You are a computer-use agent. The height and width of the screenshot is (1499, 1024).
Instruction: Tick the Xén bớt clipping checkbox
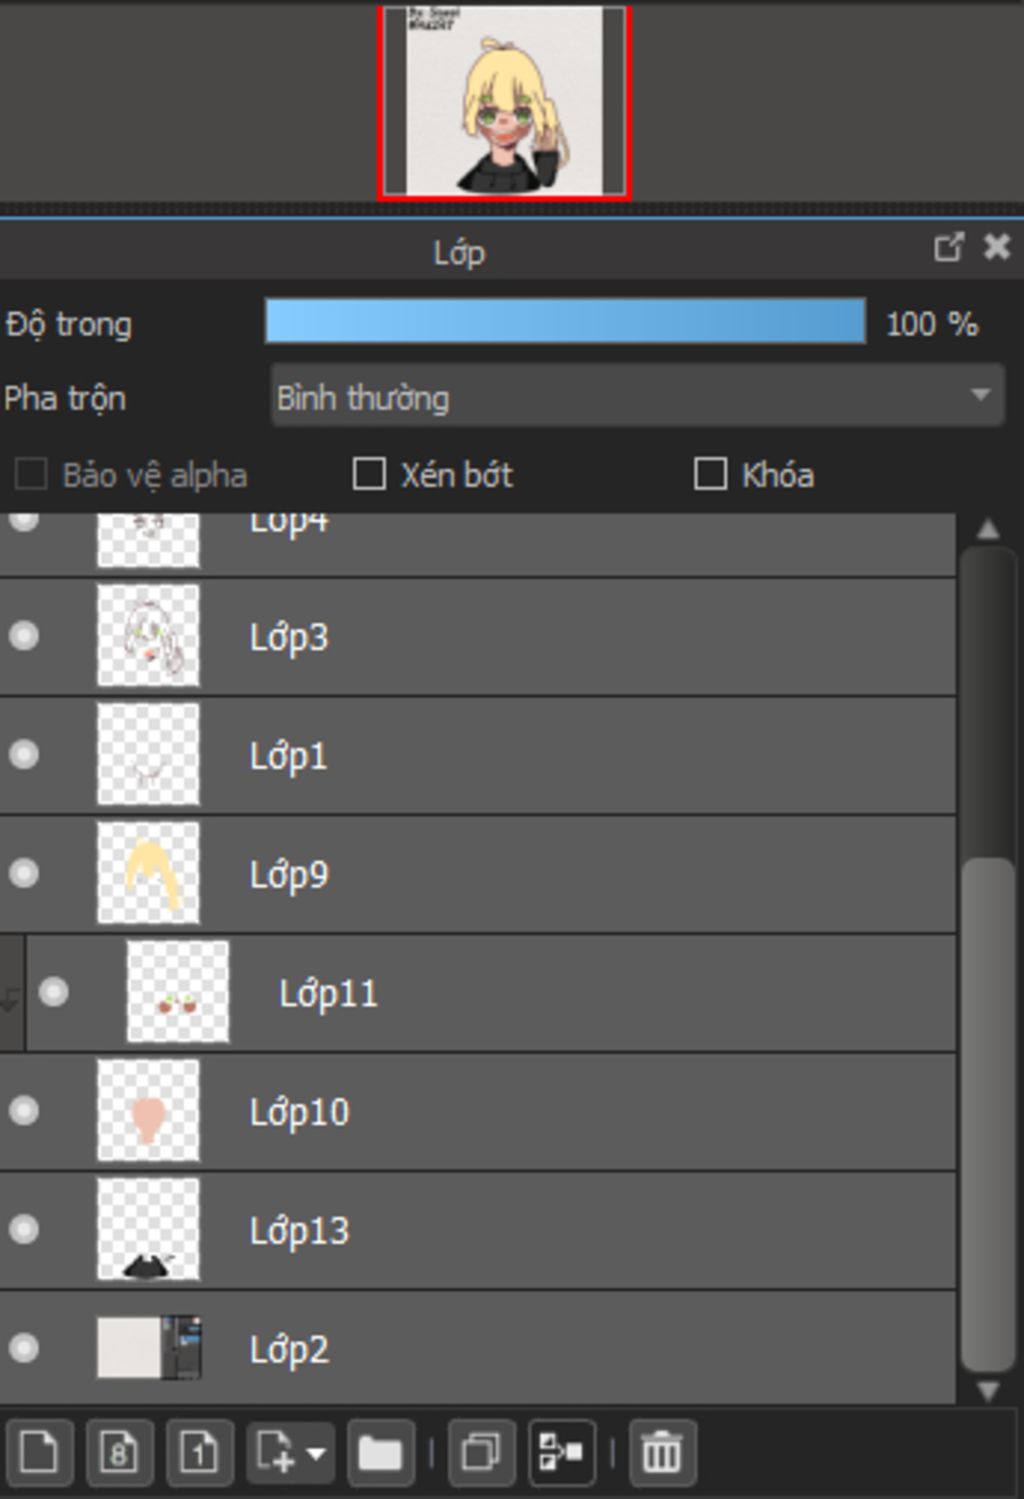(x=369, y=474)
